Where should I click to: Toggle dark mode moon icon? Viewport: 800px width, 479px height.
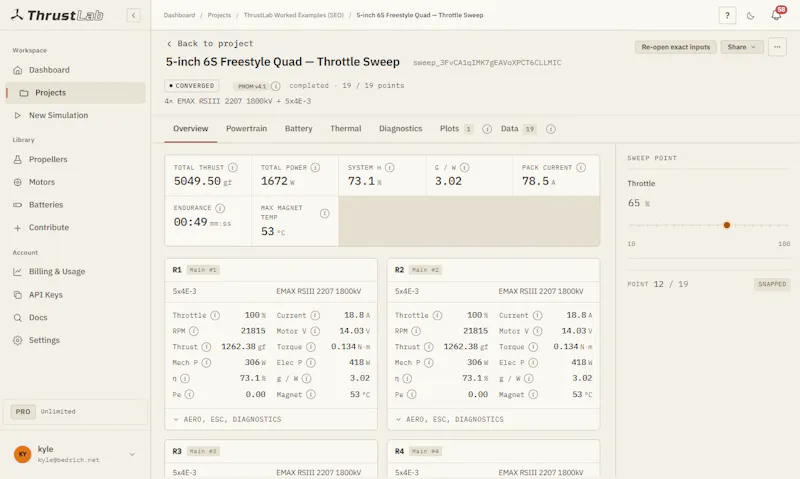point(751,15)
